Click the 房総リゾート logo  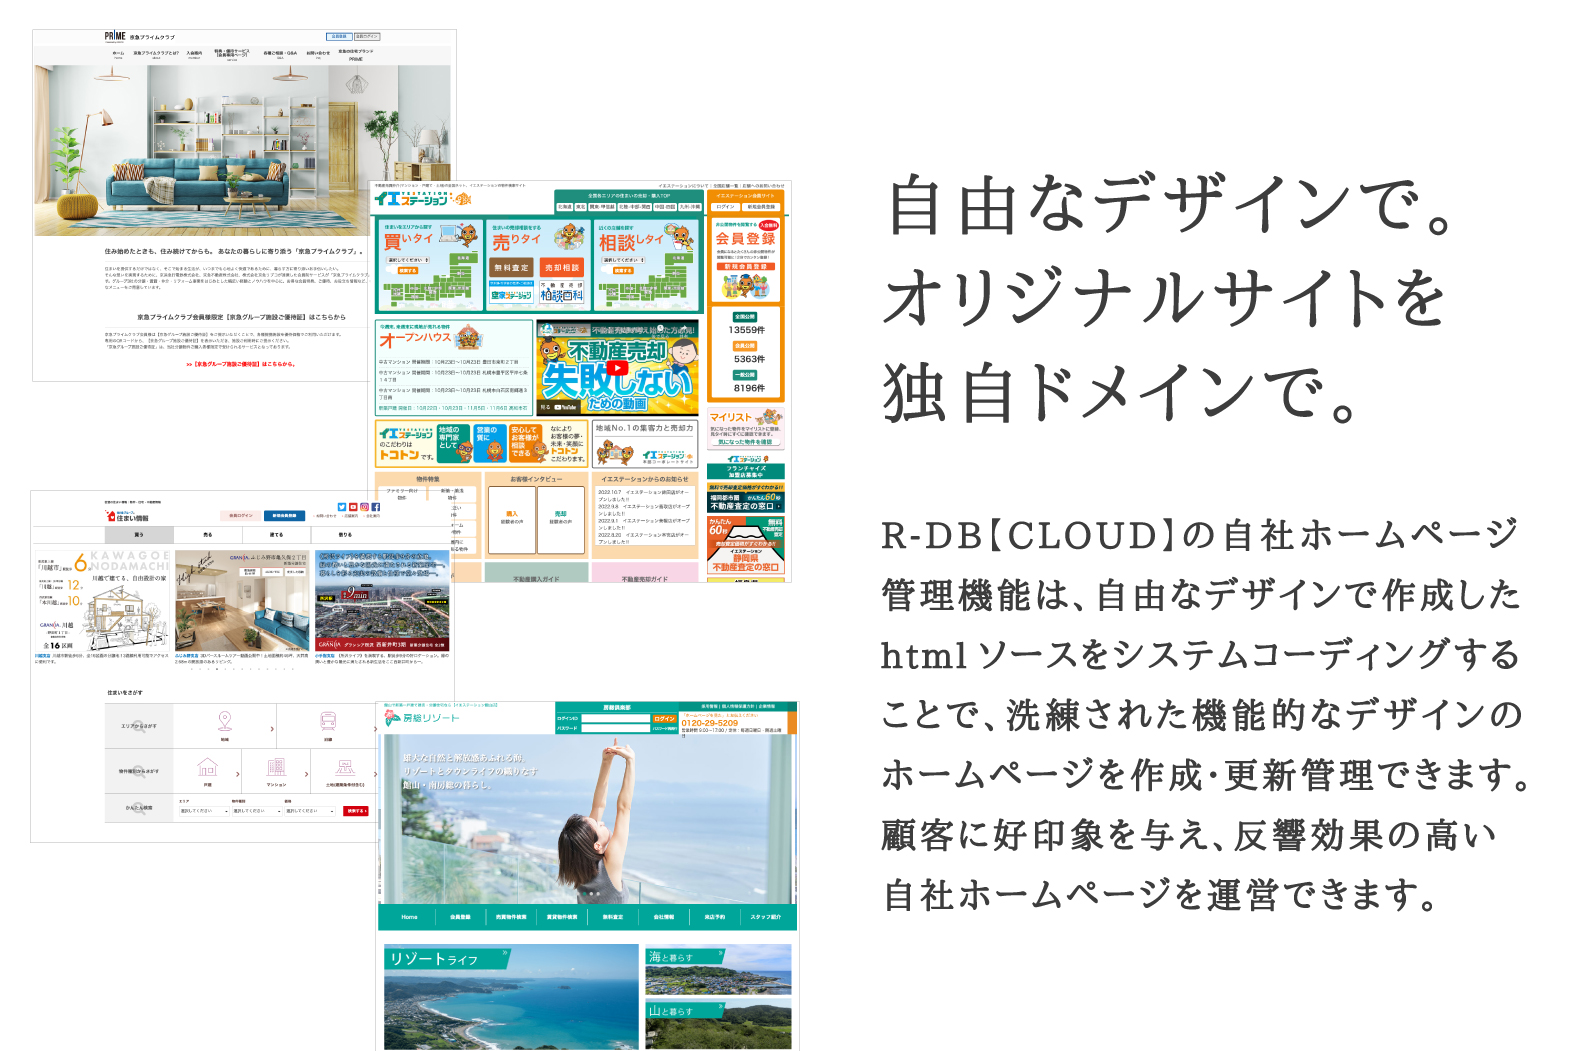click(x=423, y=718)
